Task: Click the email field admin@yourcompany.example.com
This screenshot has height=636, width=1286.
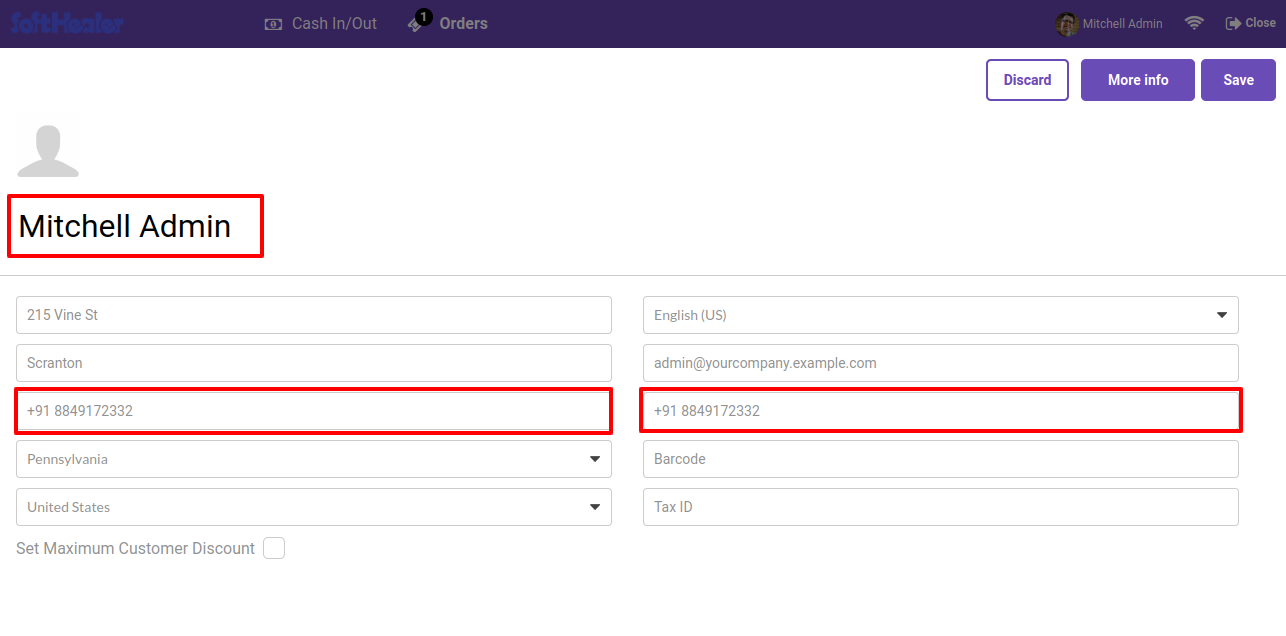Action: 941,363
